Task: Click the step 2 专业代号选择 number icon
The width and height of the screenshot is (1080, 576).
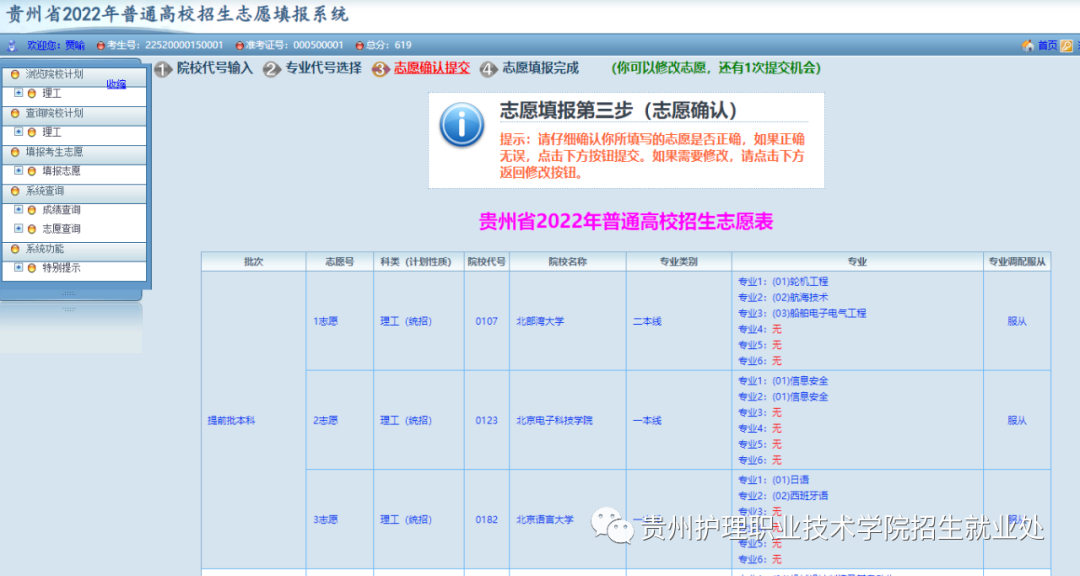Action: coord(271,69)
